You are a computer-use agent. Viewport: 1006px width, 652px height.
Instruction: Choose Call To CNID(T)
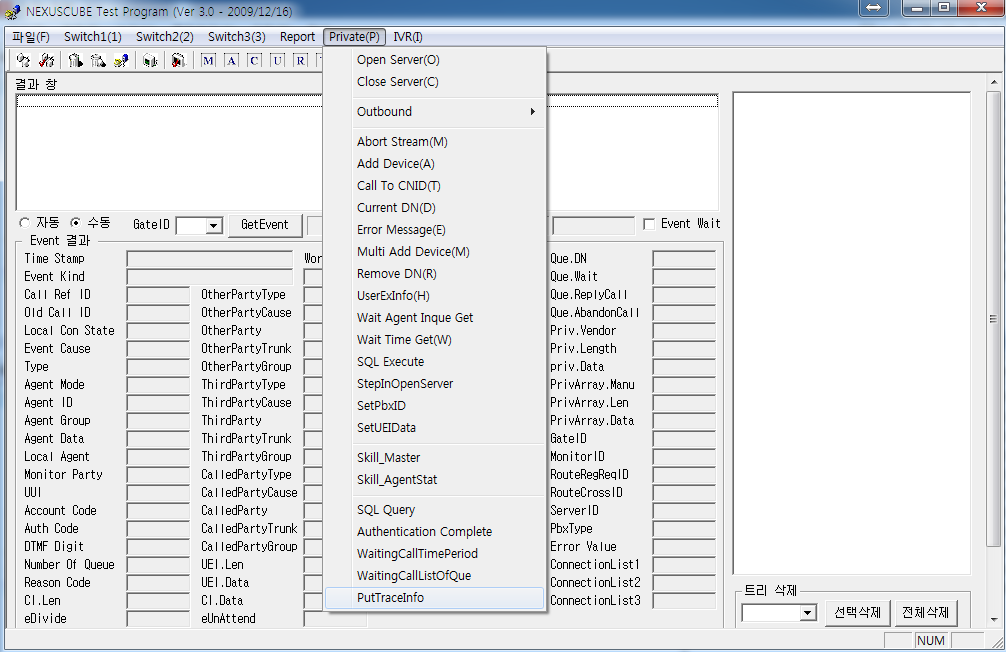(436, 185)
